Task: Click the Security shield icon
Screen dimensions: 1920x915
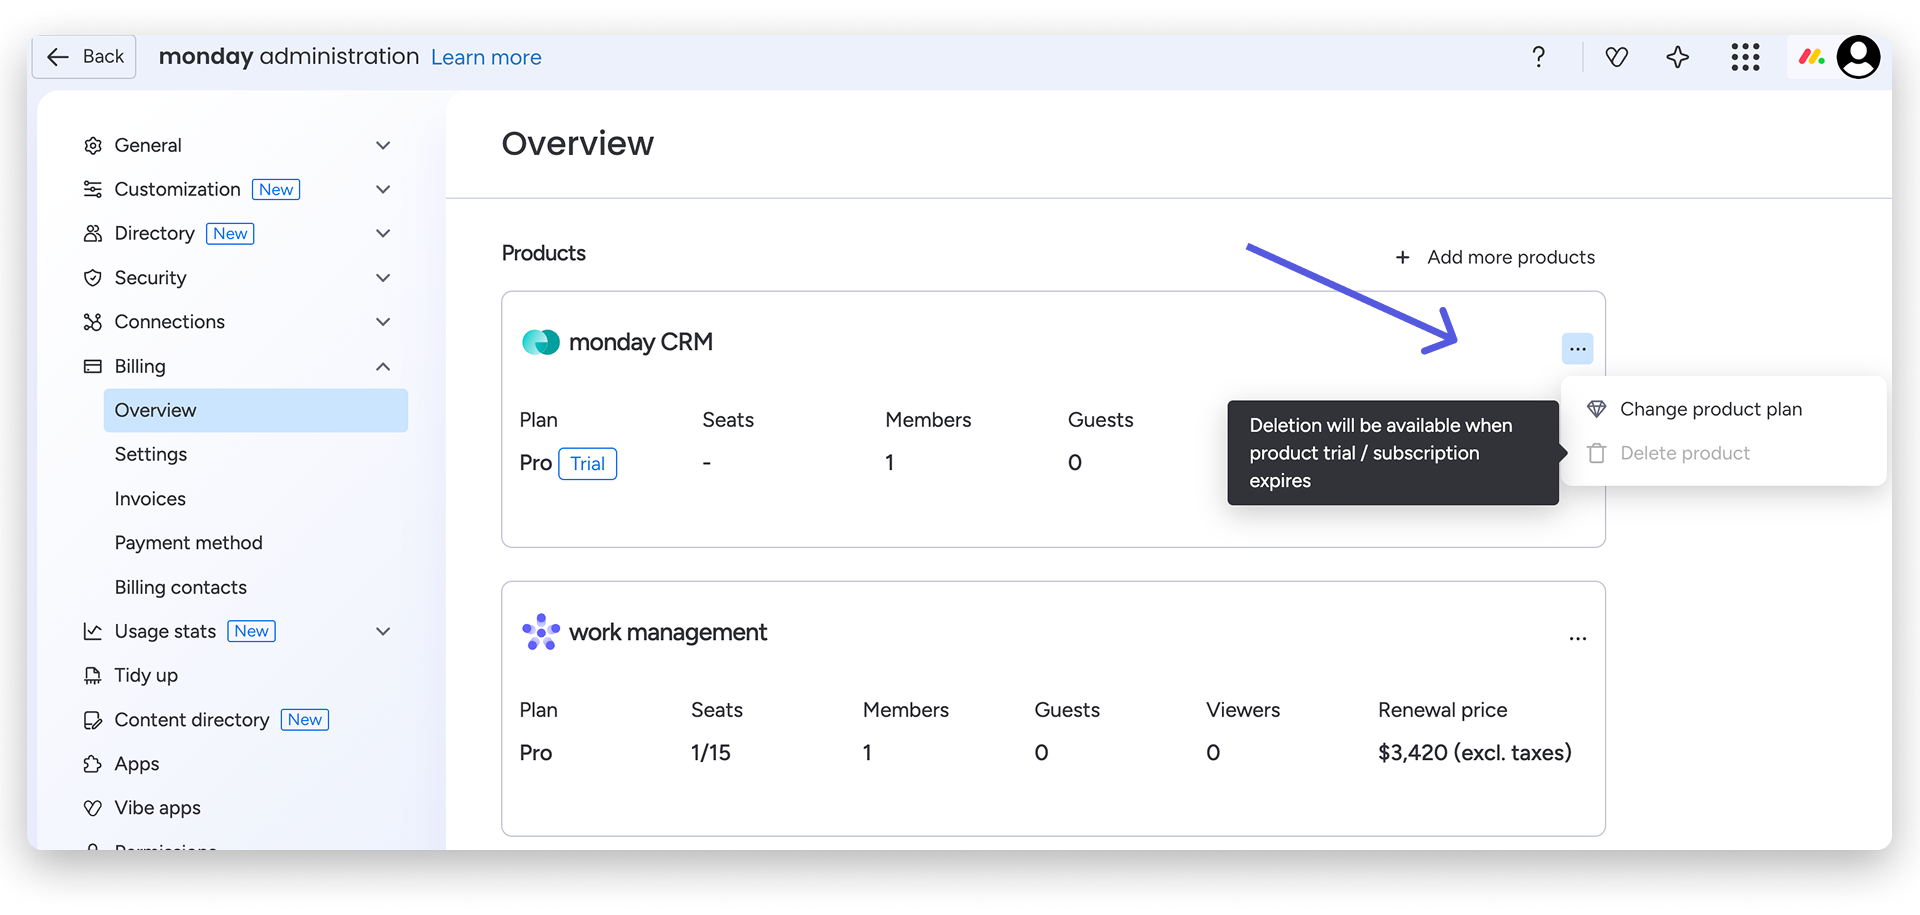Action: [93, 278]
